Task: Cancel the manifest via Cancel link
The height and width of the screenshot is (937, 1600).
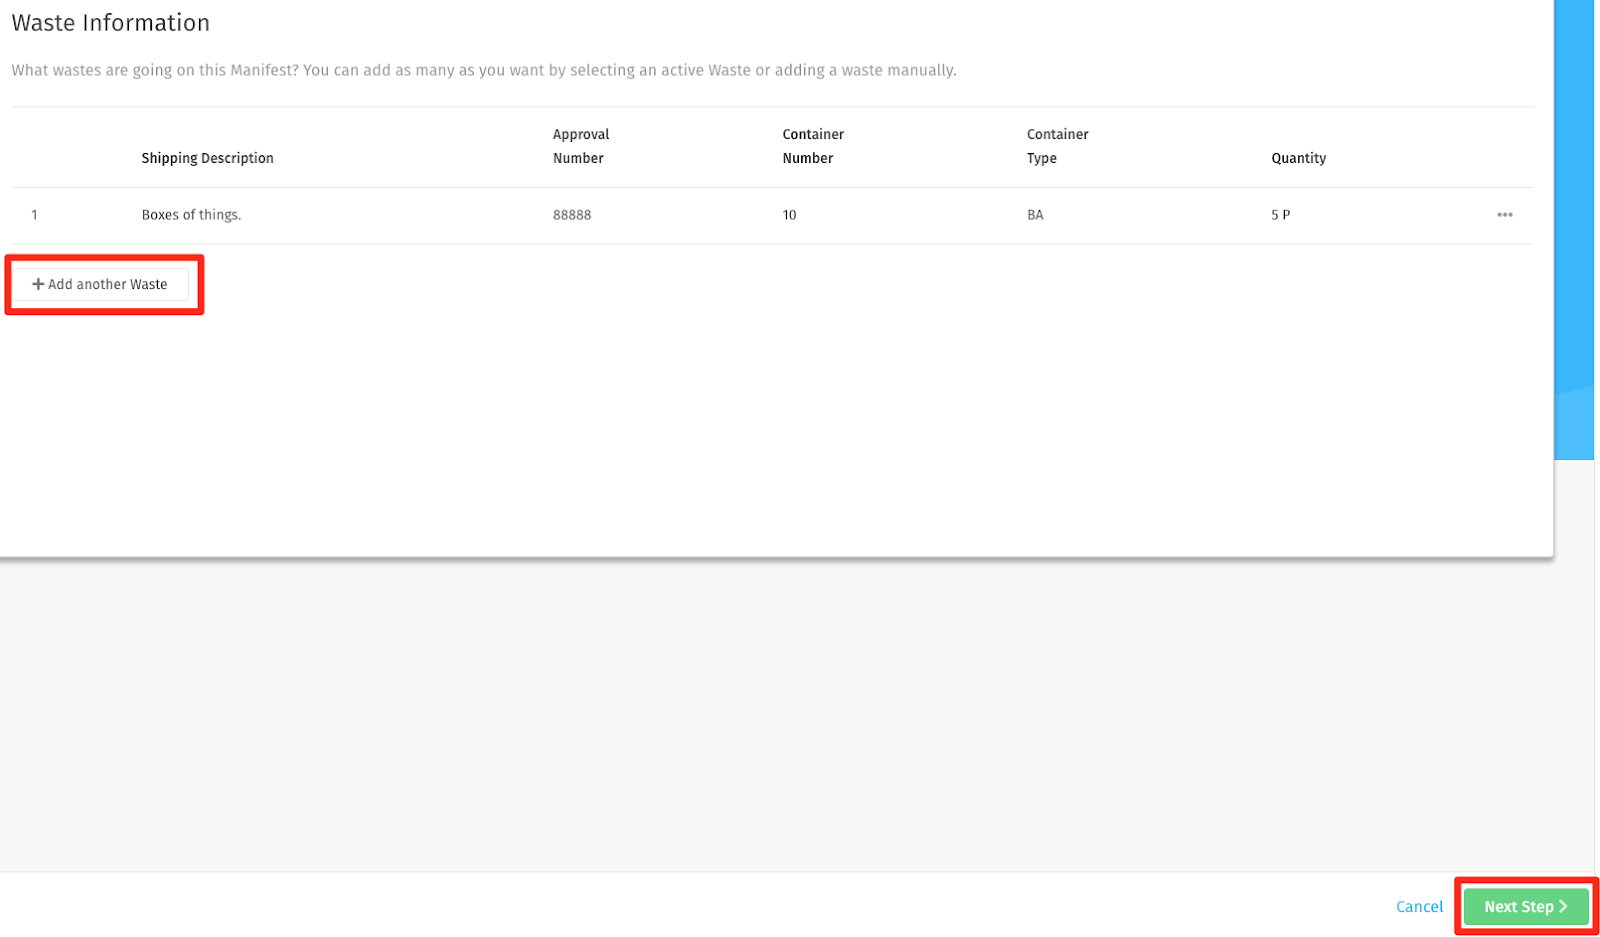Action: (x=1419, y=906)
